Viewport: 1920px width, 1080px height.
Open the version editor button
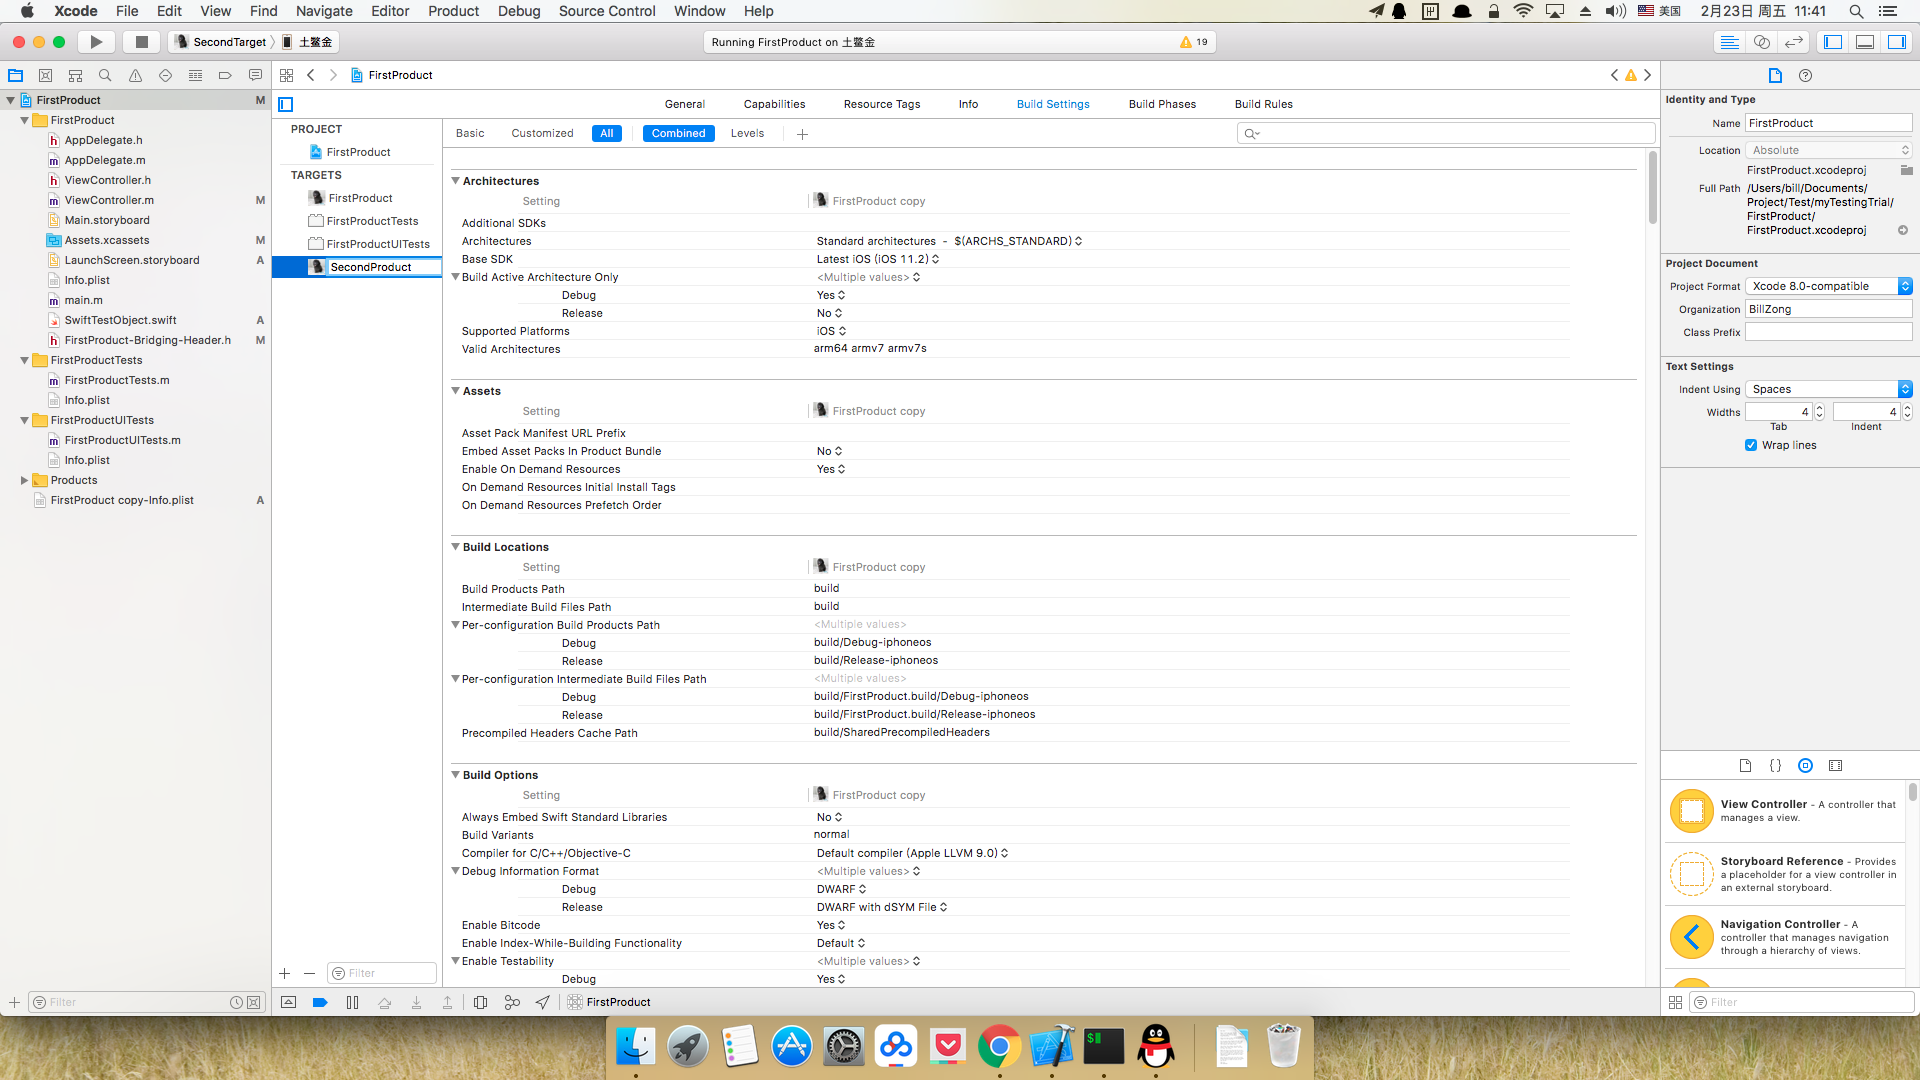click(x=1794, y=42)
